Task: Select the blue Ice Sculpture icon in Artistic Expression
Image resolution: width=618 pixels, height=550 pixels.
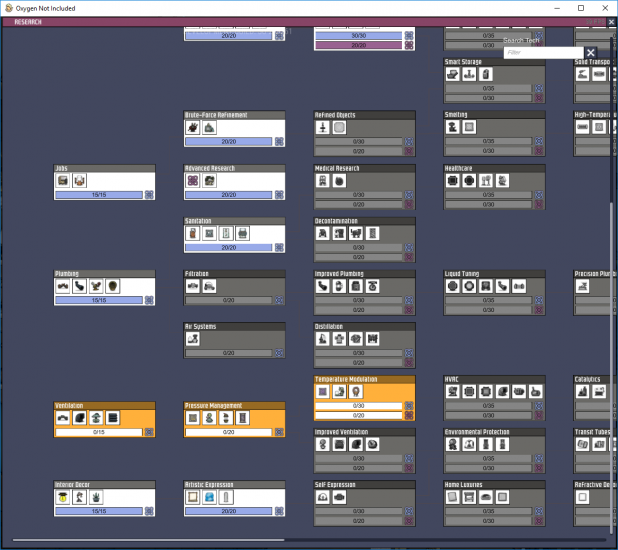Action: pyautogui.click(x=209, y=497)
